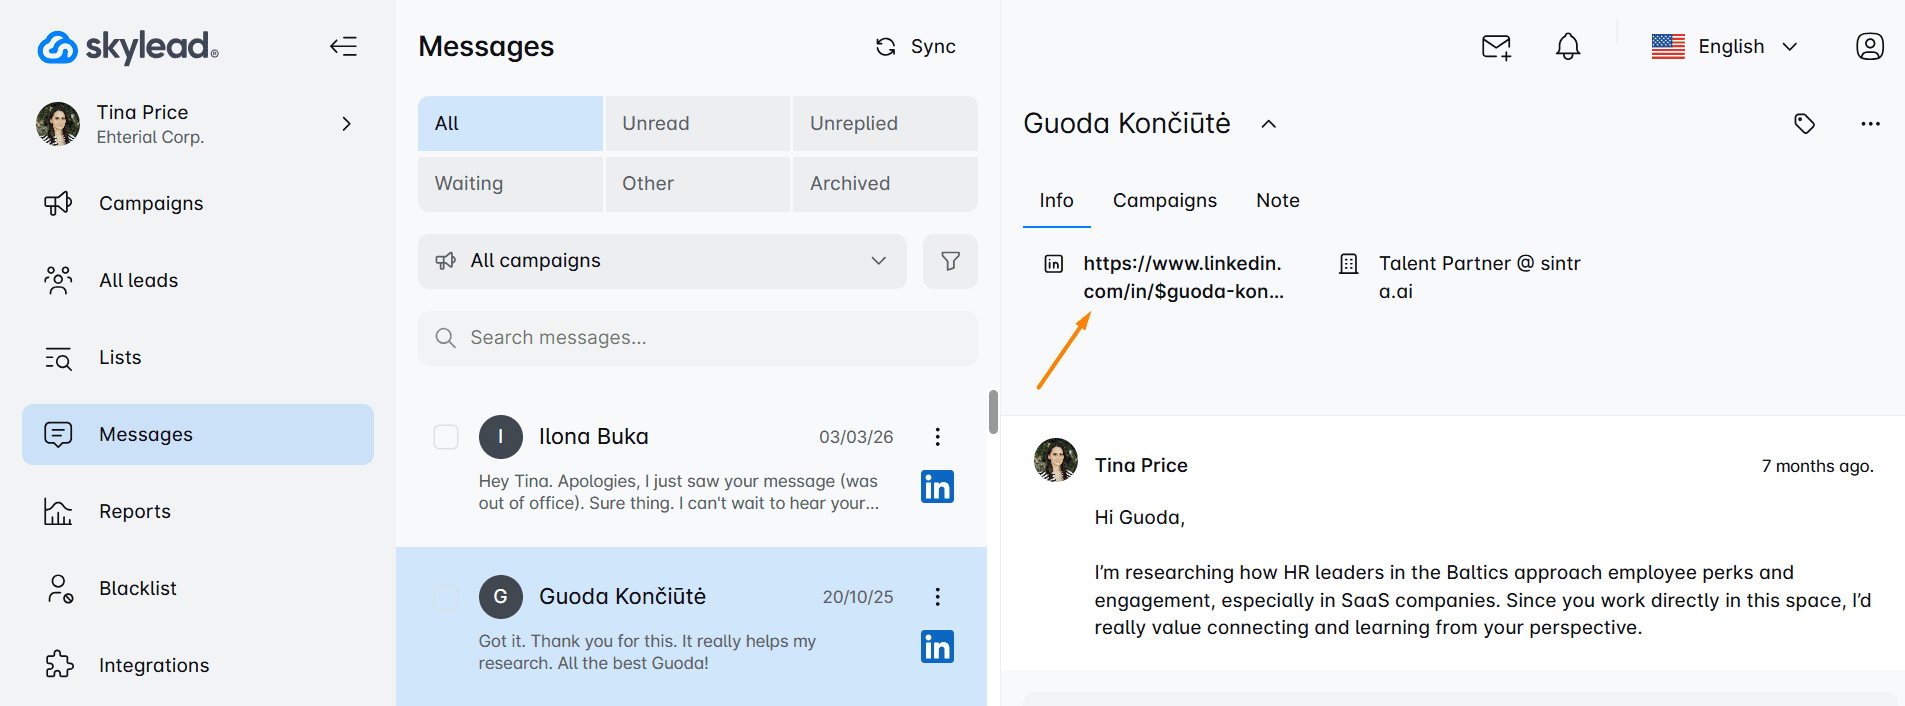This screenshot has height=706, width=1905.
Task: Open the user profile icon
Action: [x=1870, y=47]
